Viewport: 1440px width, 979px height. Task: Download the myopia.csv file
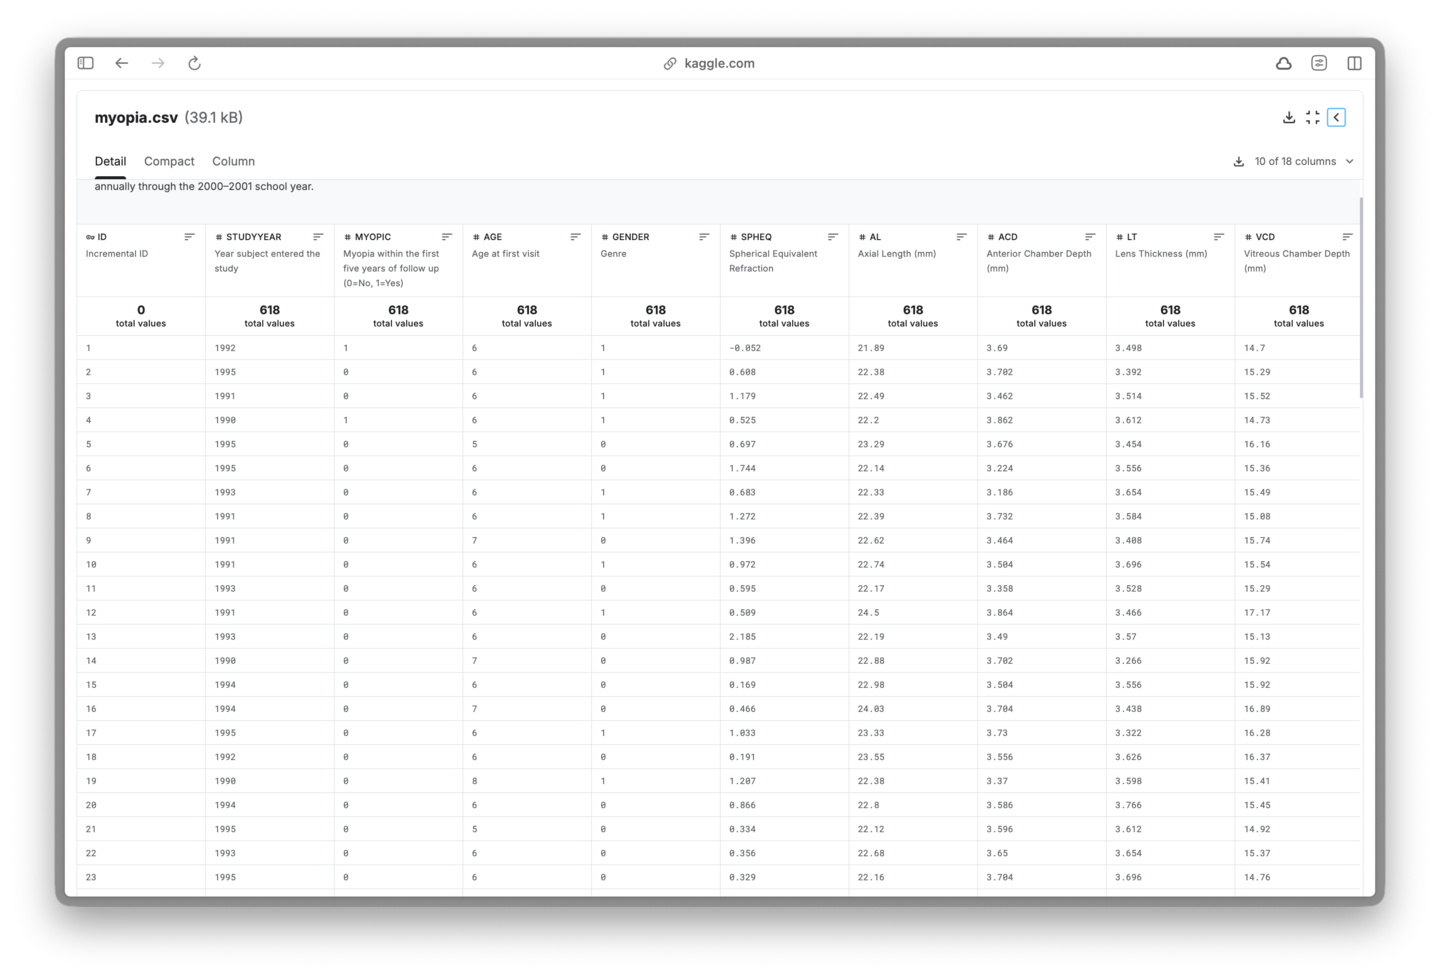tap(1289, 118)
